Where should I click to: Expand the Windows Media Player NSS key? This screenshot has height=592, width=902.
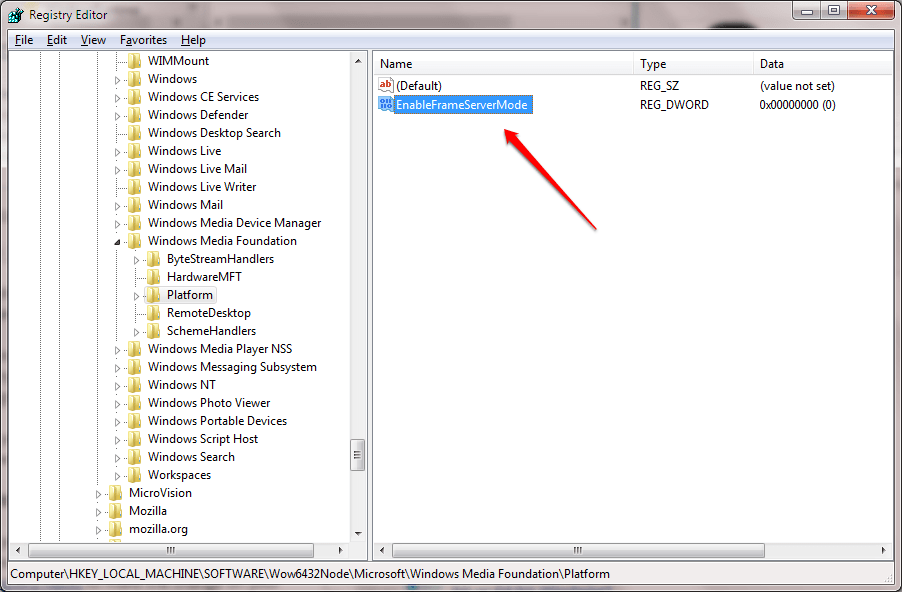[118, 348]
